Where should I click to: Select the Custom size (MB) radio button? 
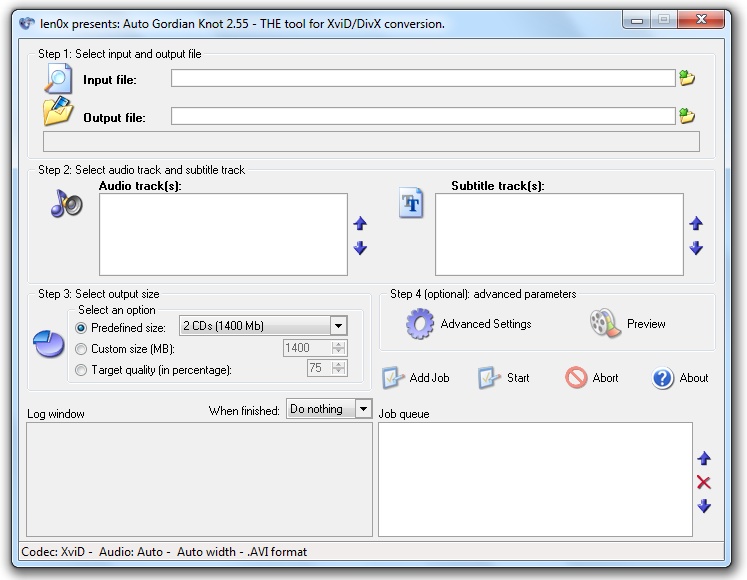coord(81,349)
